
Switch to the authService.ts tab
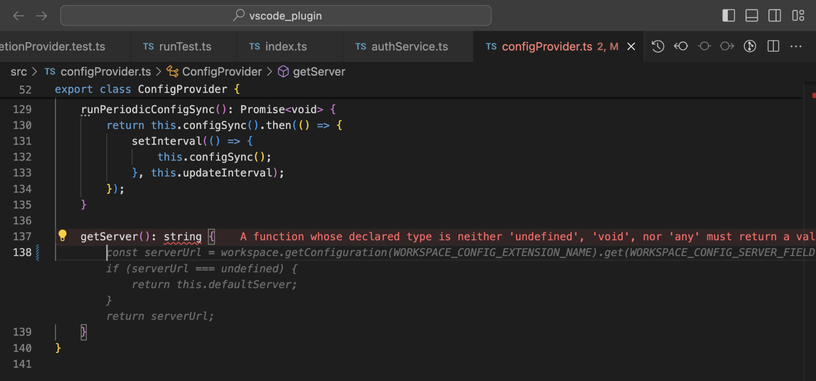click(x=401, y=46)
